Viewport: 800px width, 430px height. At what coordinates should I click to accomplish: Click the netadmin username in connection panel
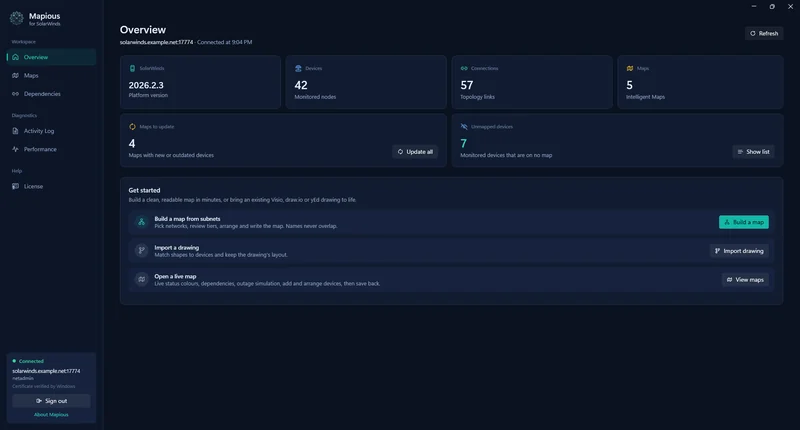coord(23,378)
